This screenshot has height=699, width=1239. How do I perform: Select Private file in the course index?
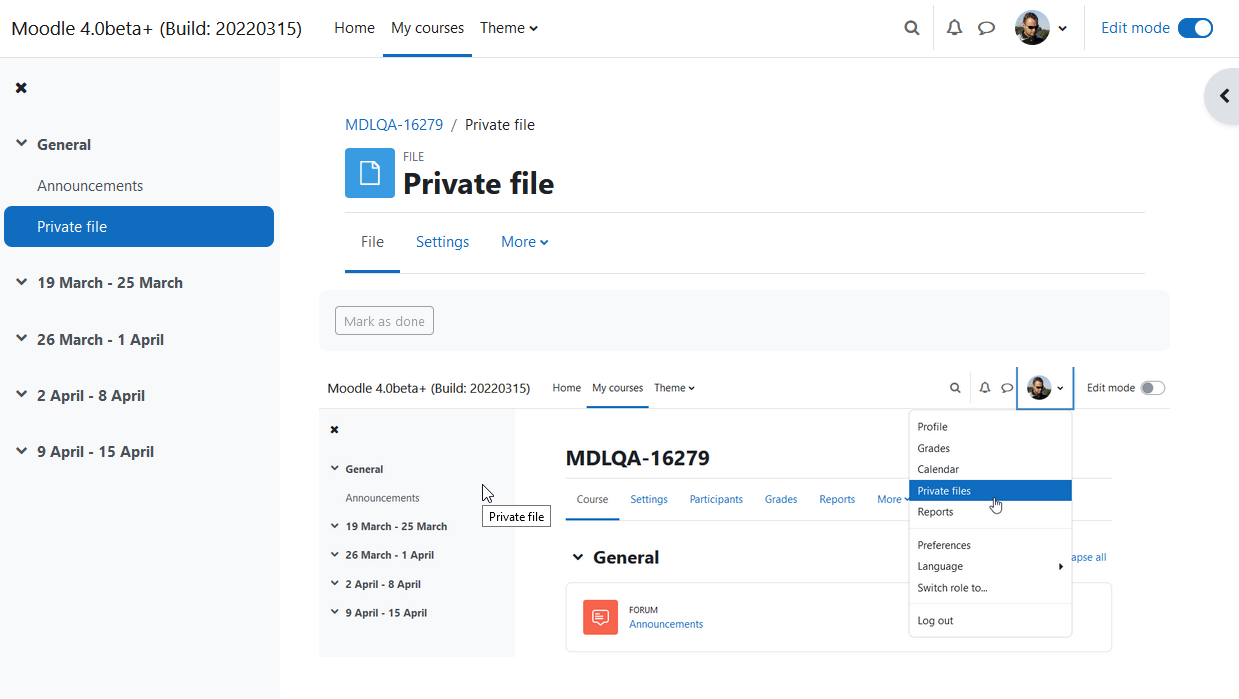pos(139,226)
